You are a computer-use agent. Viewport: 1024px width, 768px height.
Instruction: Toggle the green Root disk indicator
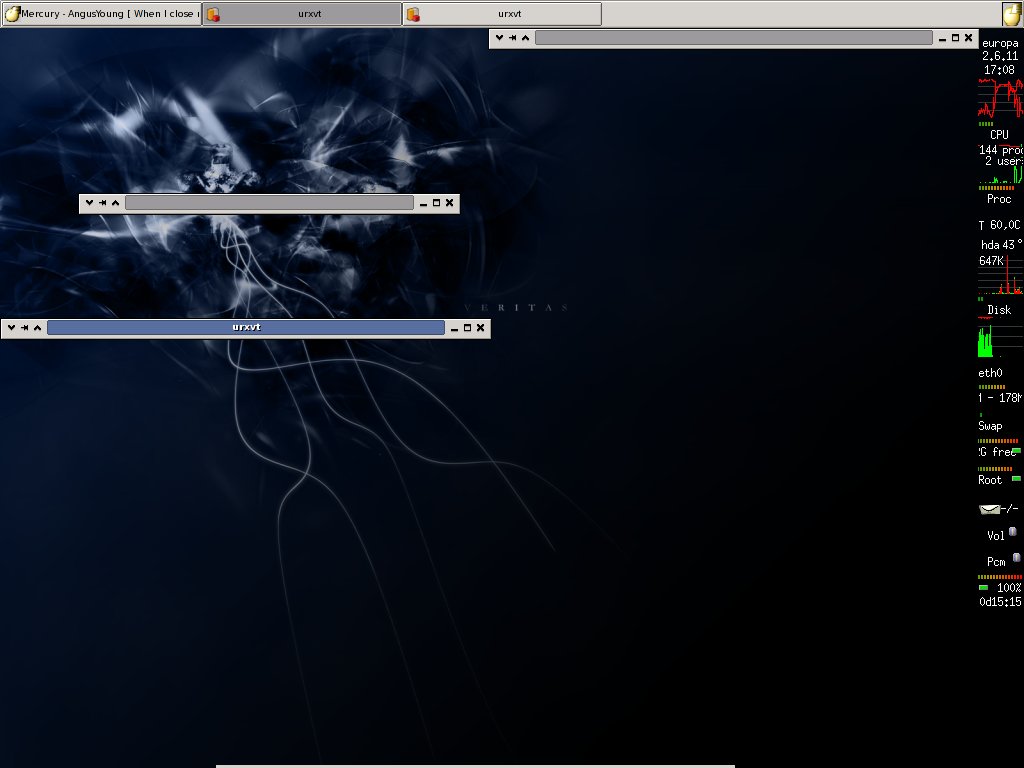(x=1016, y=479)
